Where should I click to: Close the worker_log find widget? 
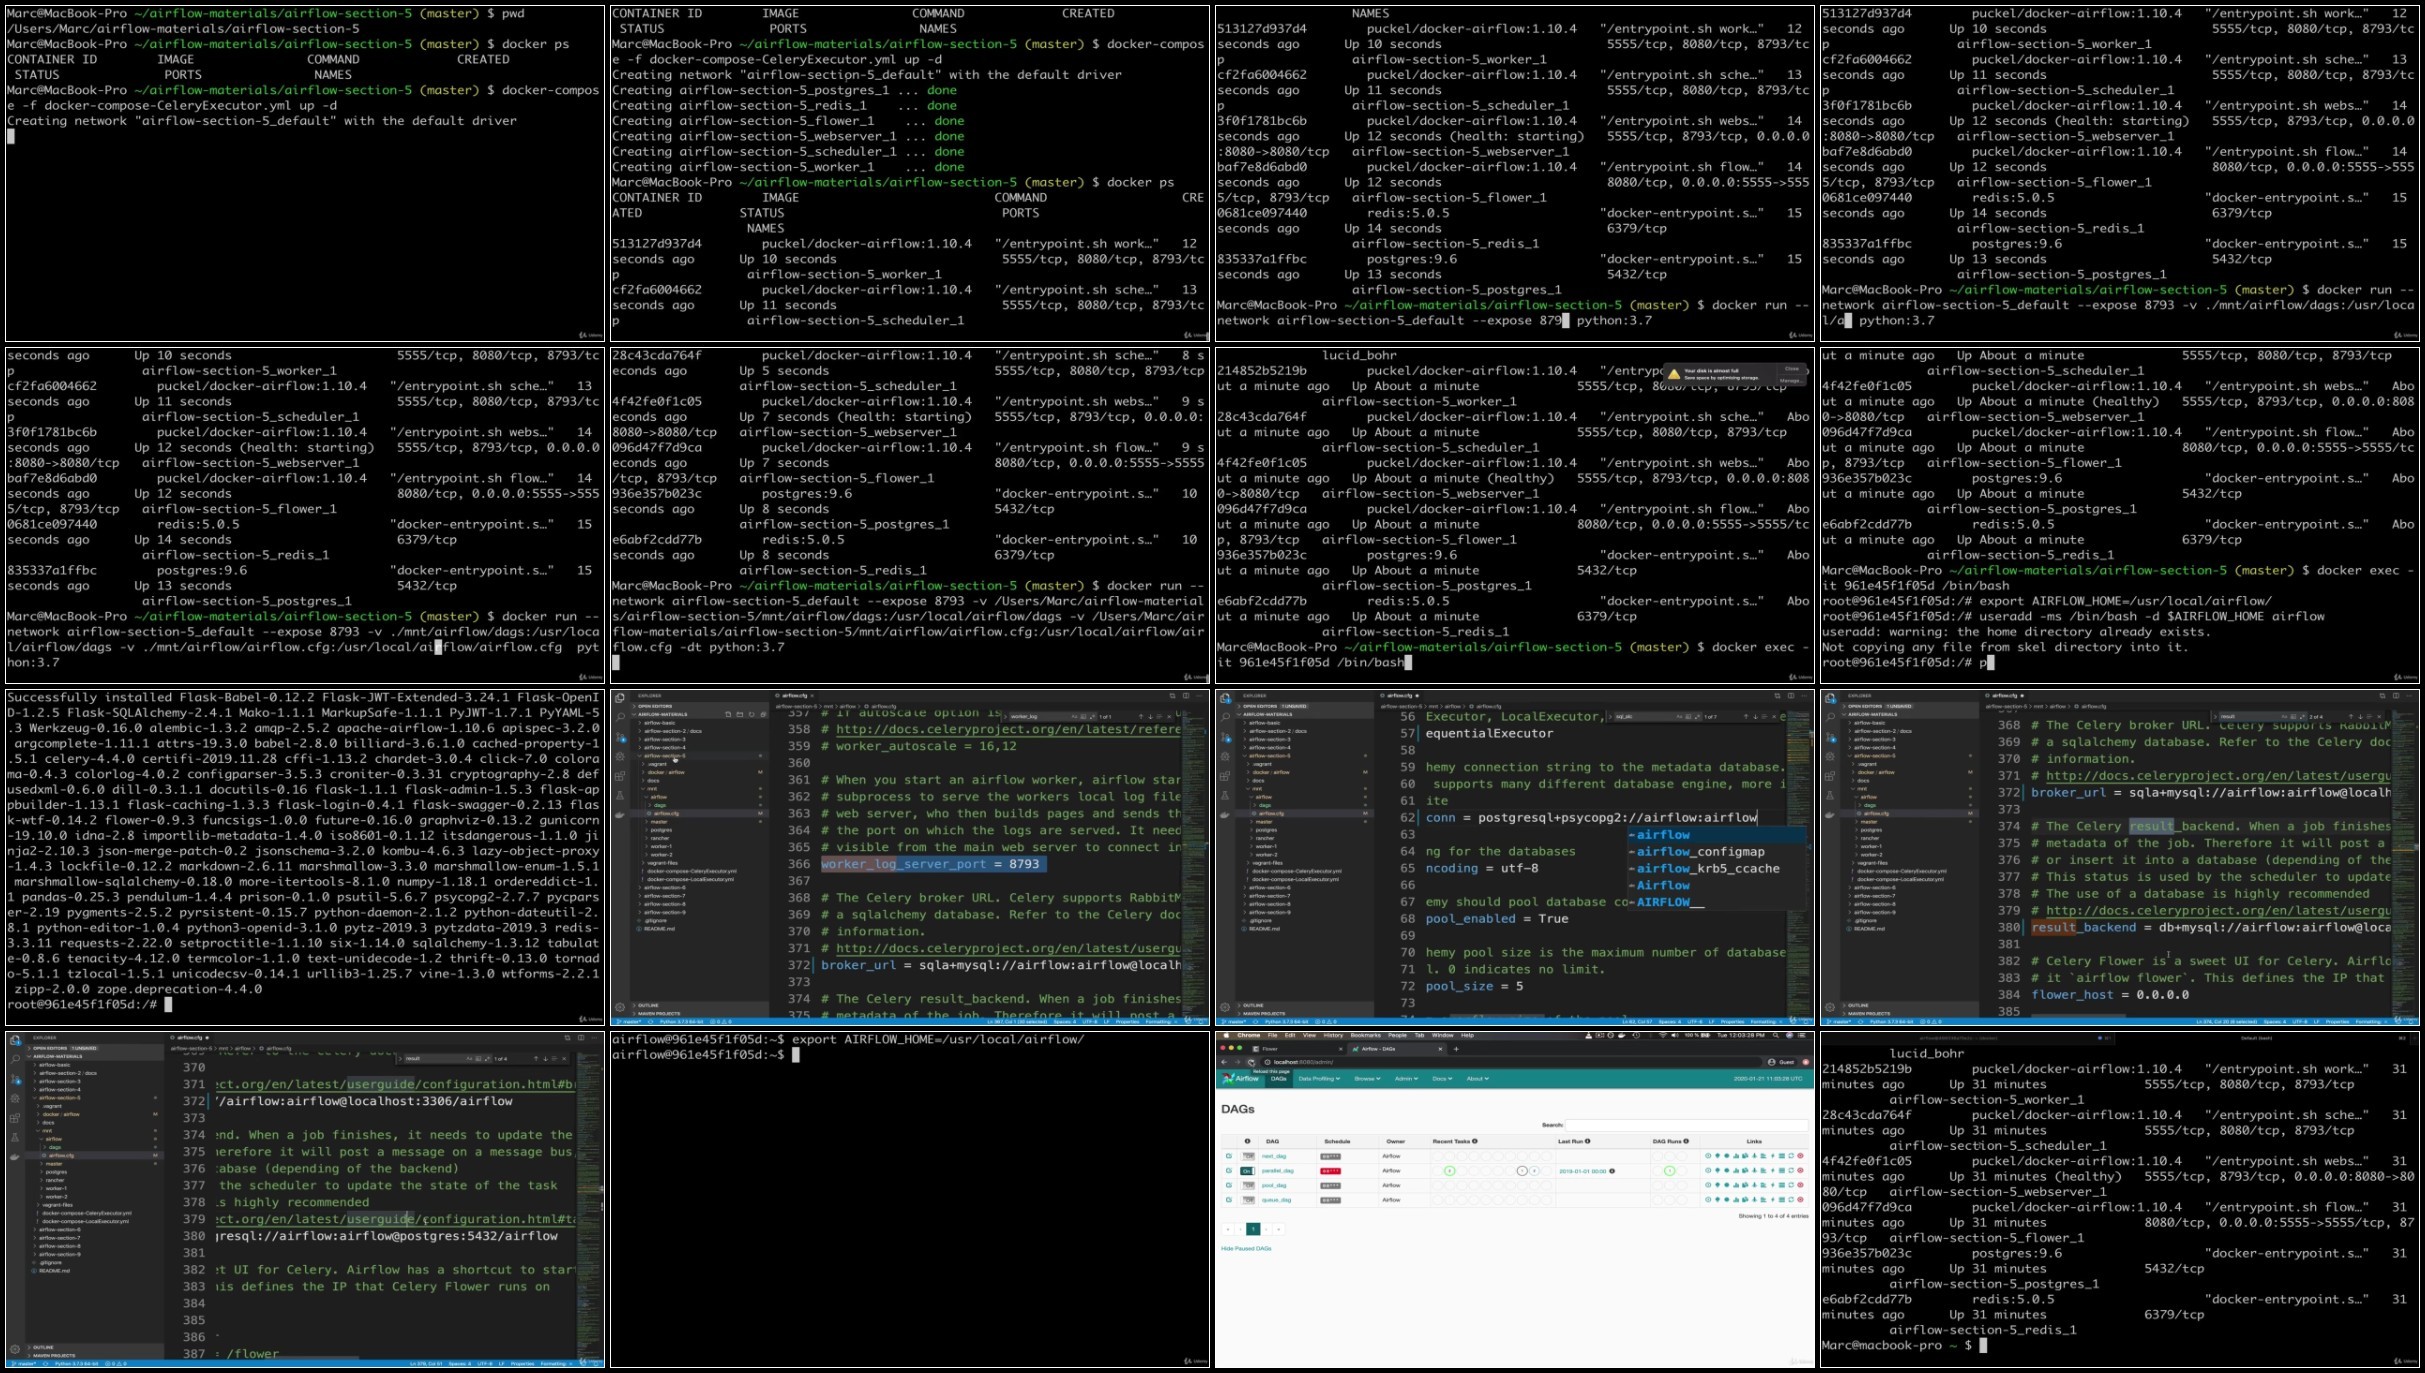pos(1169,716)
